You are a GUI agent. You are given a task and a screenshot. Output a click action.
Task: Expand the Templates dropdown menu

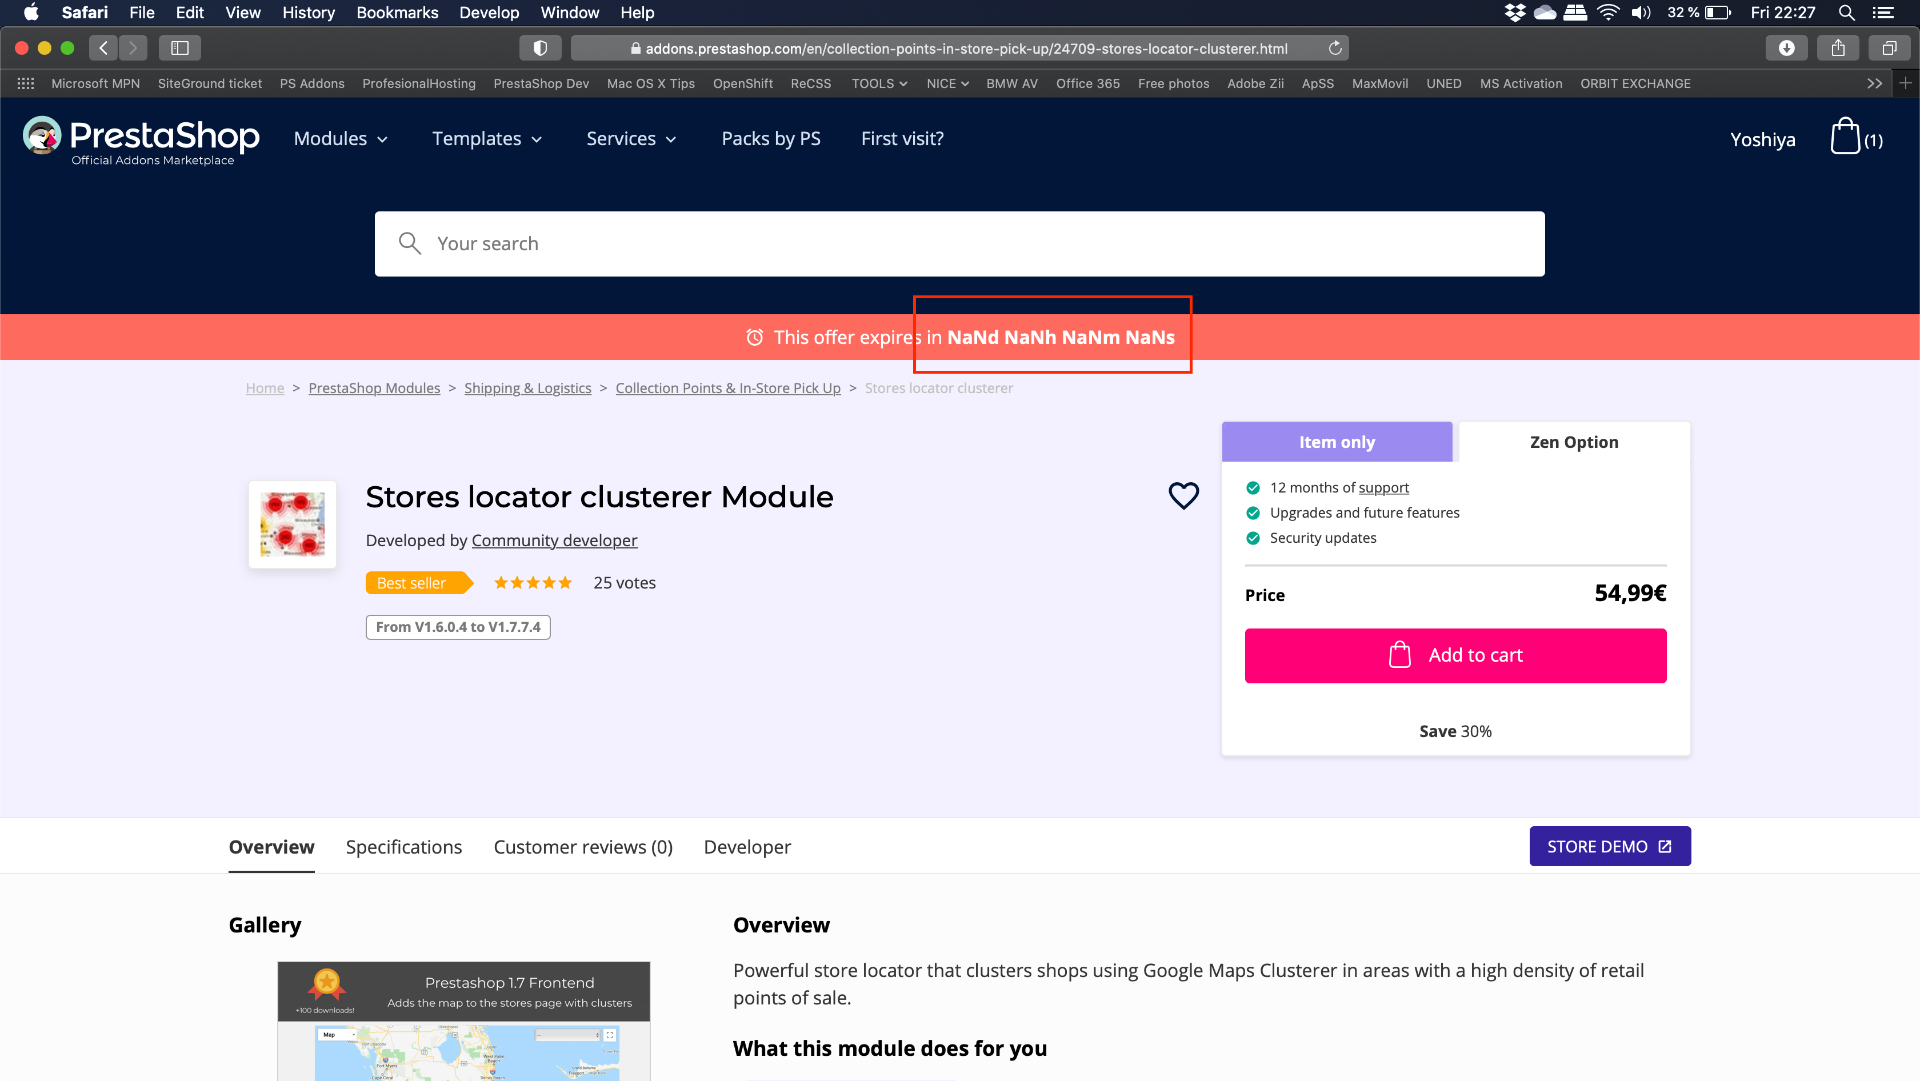tap(487, 139)
